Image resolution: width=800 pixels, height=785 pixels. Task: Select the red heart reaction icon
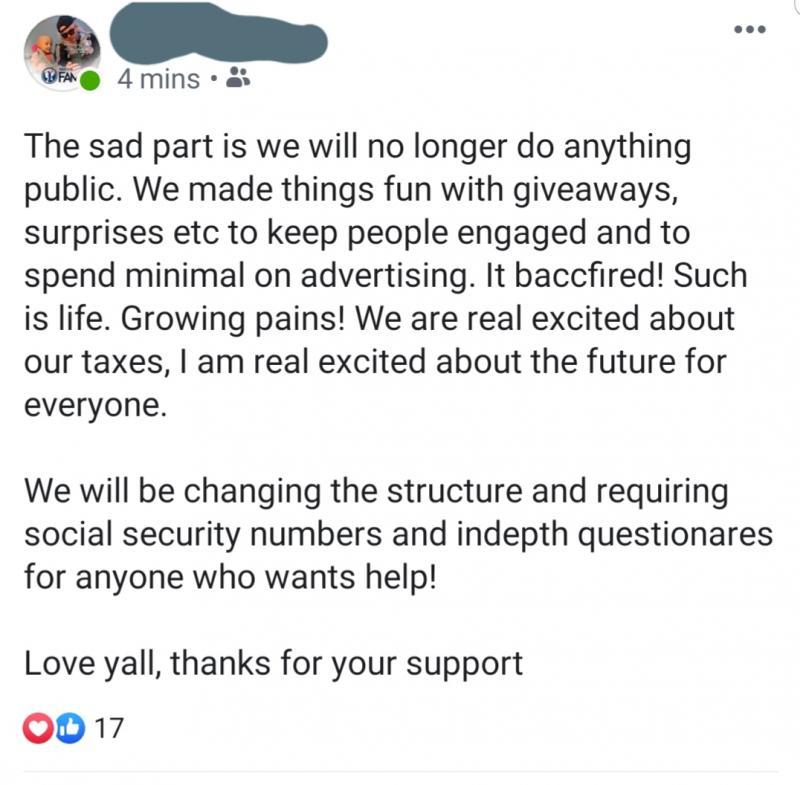click(x=38, y=728)
